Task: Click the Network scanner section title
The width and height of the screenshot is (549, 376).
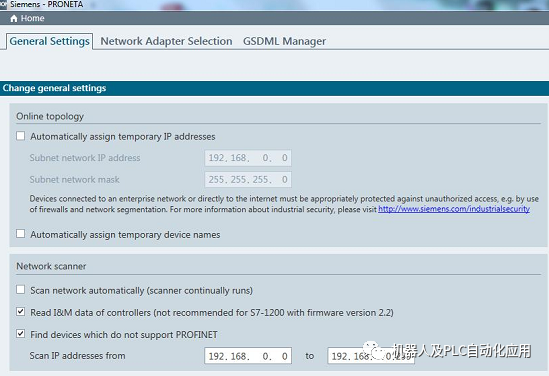Action: click(51, 266)
